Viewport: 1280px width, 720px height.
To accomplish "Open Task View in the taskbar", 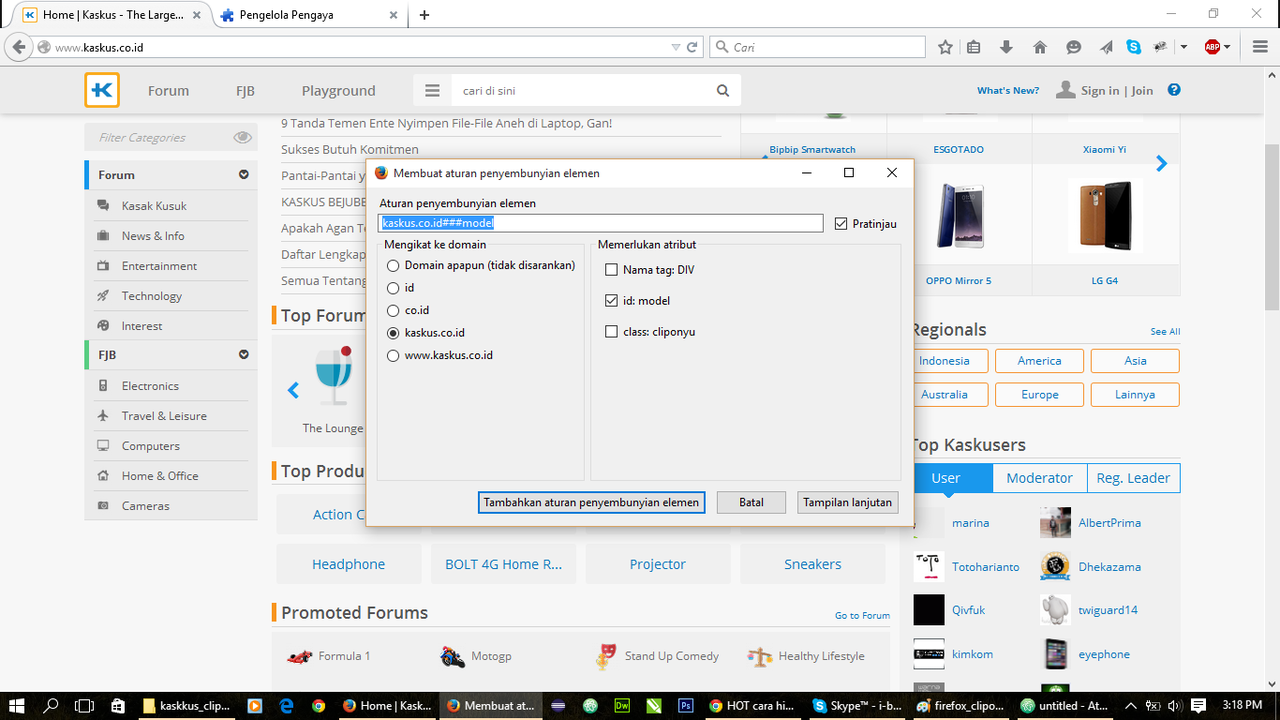I will [85, 705].
